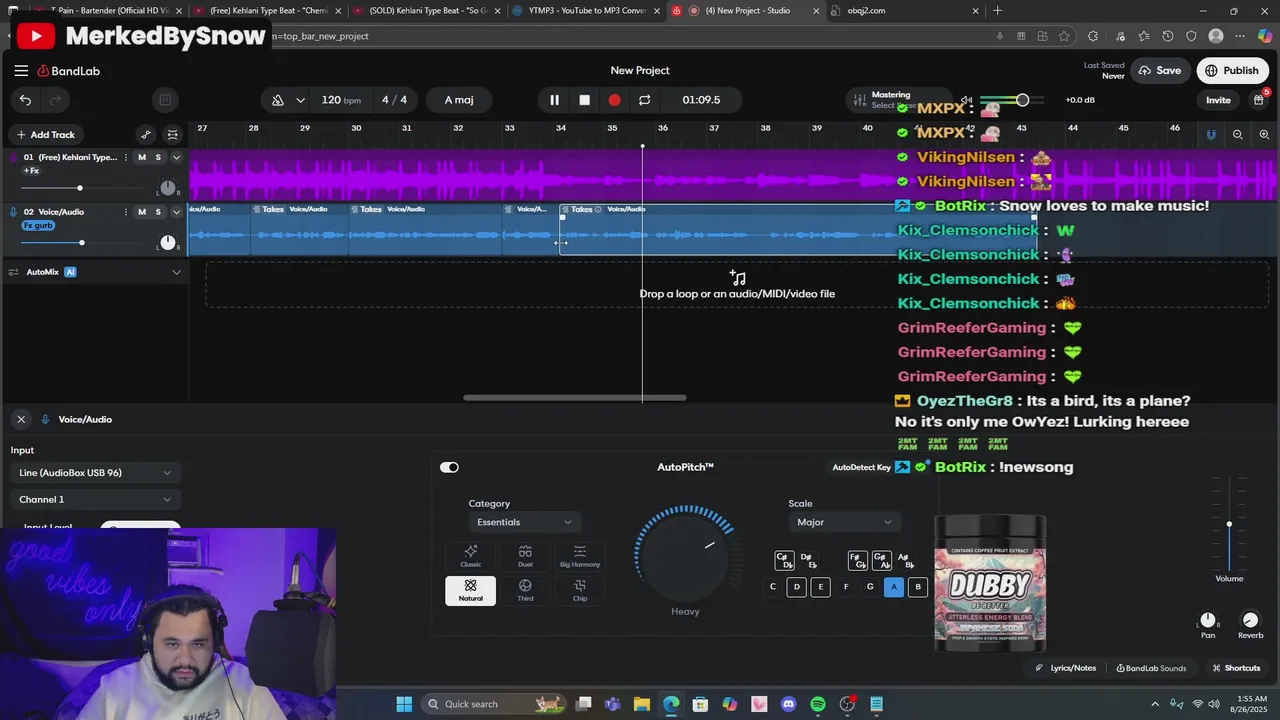
Task: Open the Fx gurb effects chain
Action: pos(38,226)
